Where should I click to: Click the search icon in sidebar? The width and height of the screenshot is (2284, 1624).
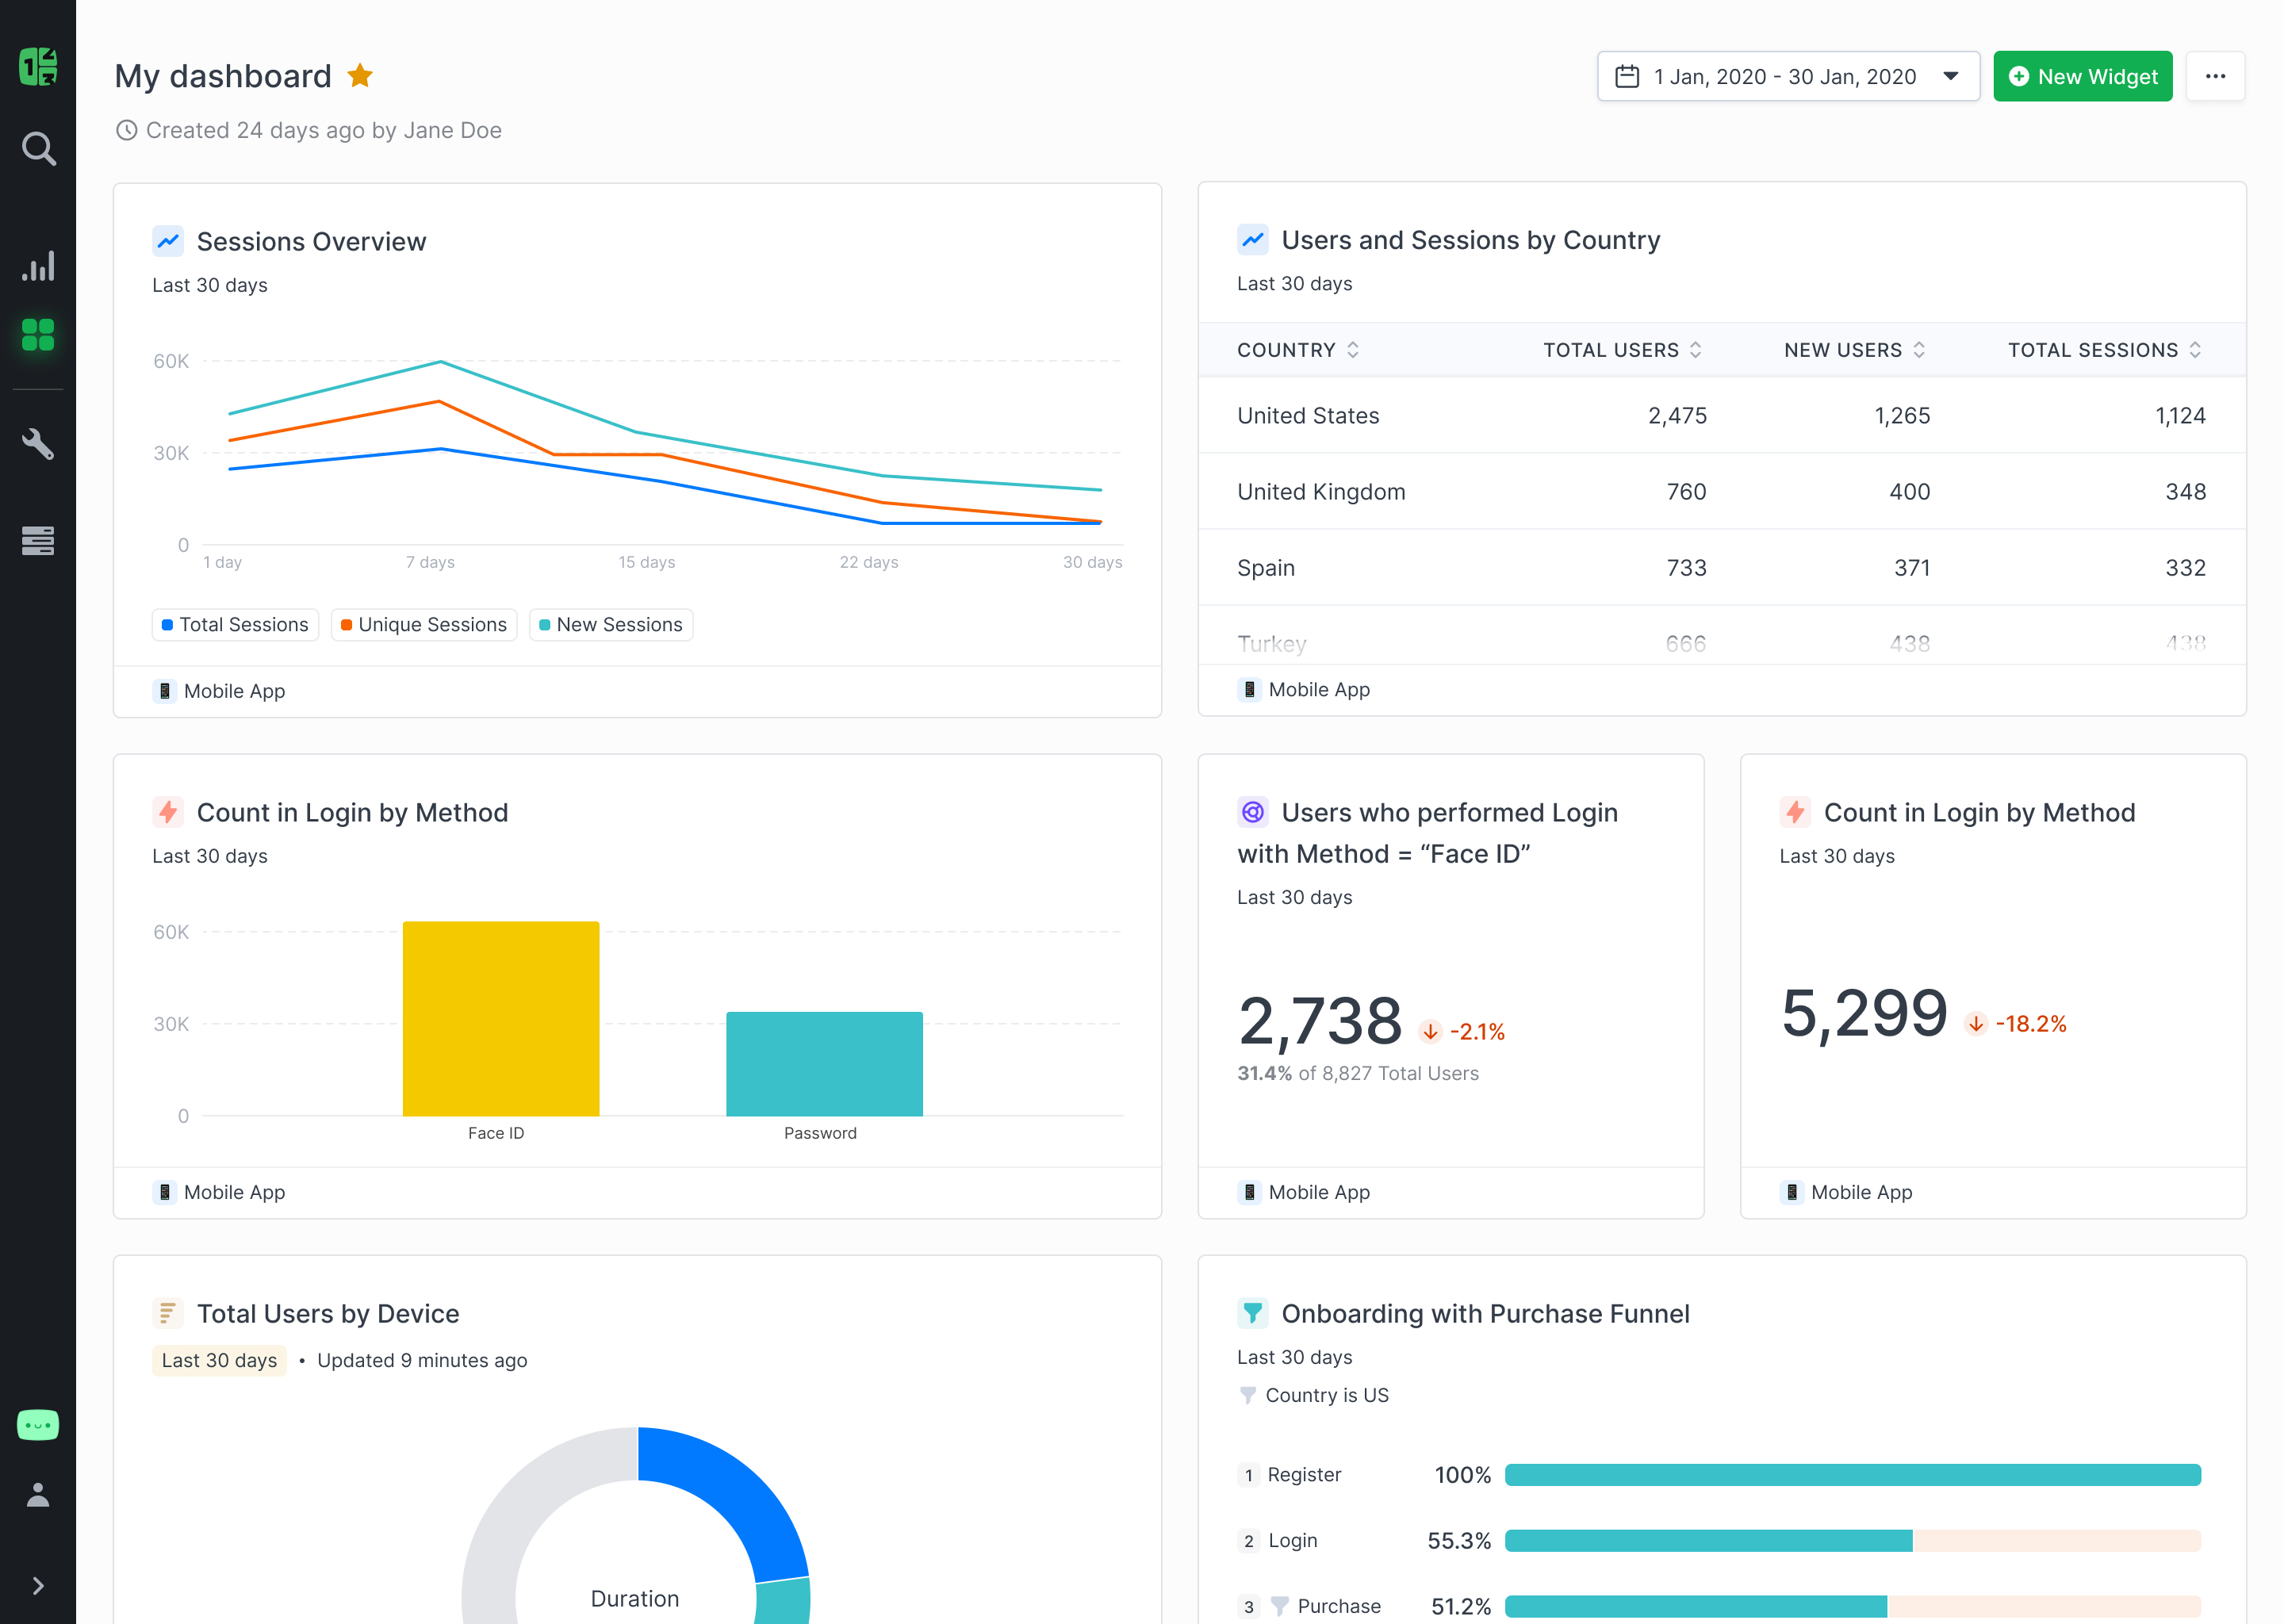click(38, 149)
